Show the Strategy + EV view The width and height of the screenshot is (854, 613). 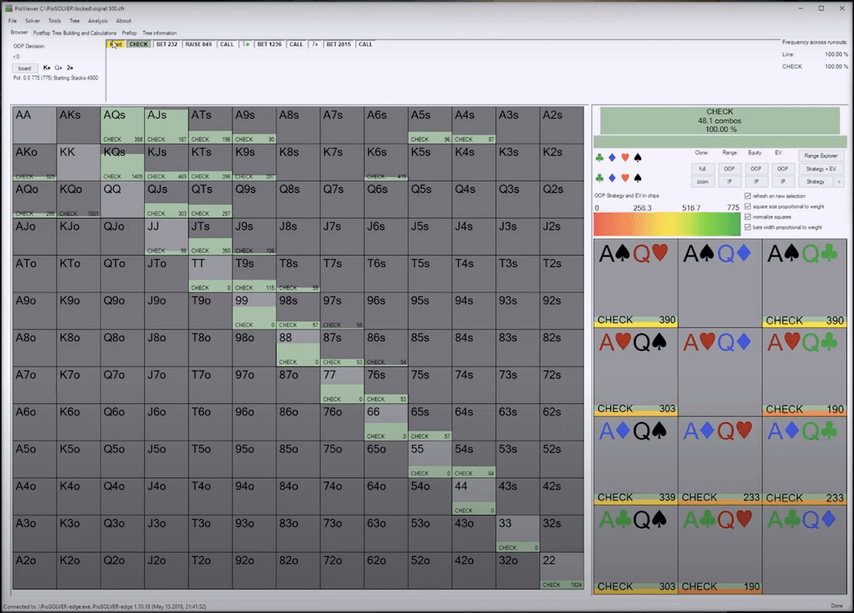coord(821,169)
